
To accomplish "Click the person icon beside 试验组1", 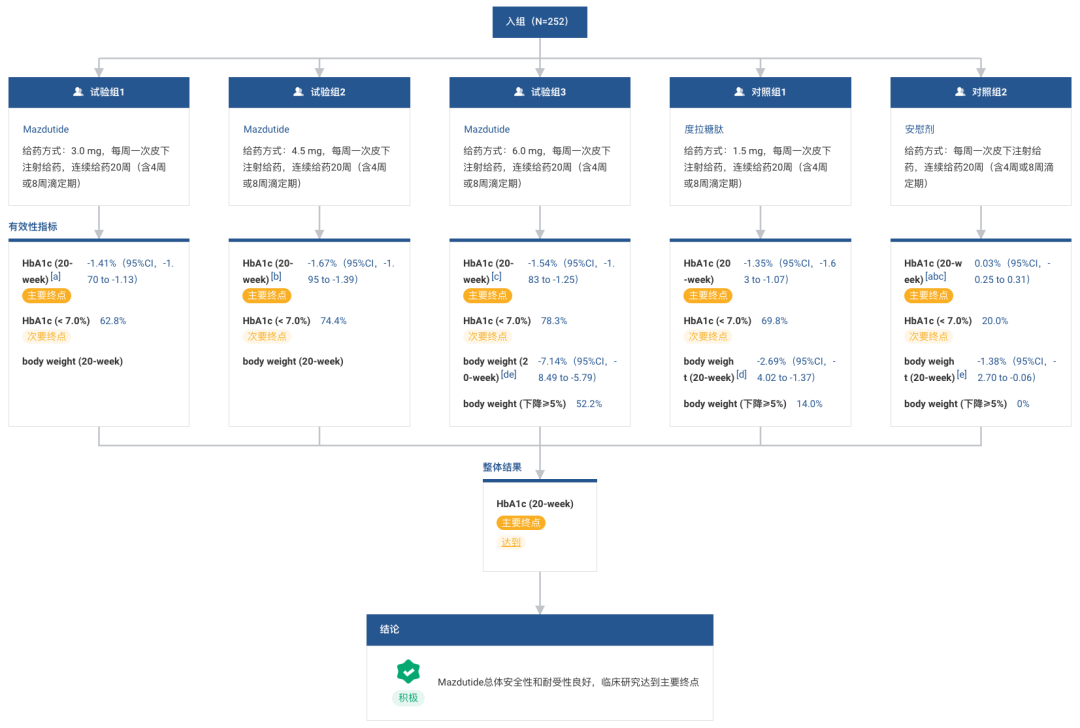I will pos(79,92).
